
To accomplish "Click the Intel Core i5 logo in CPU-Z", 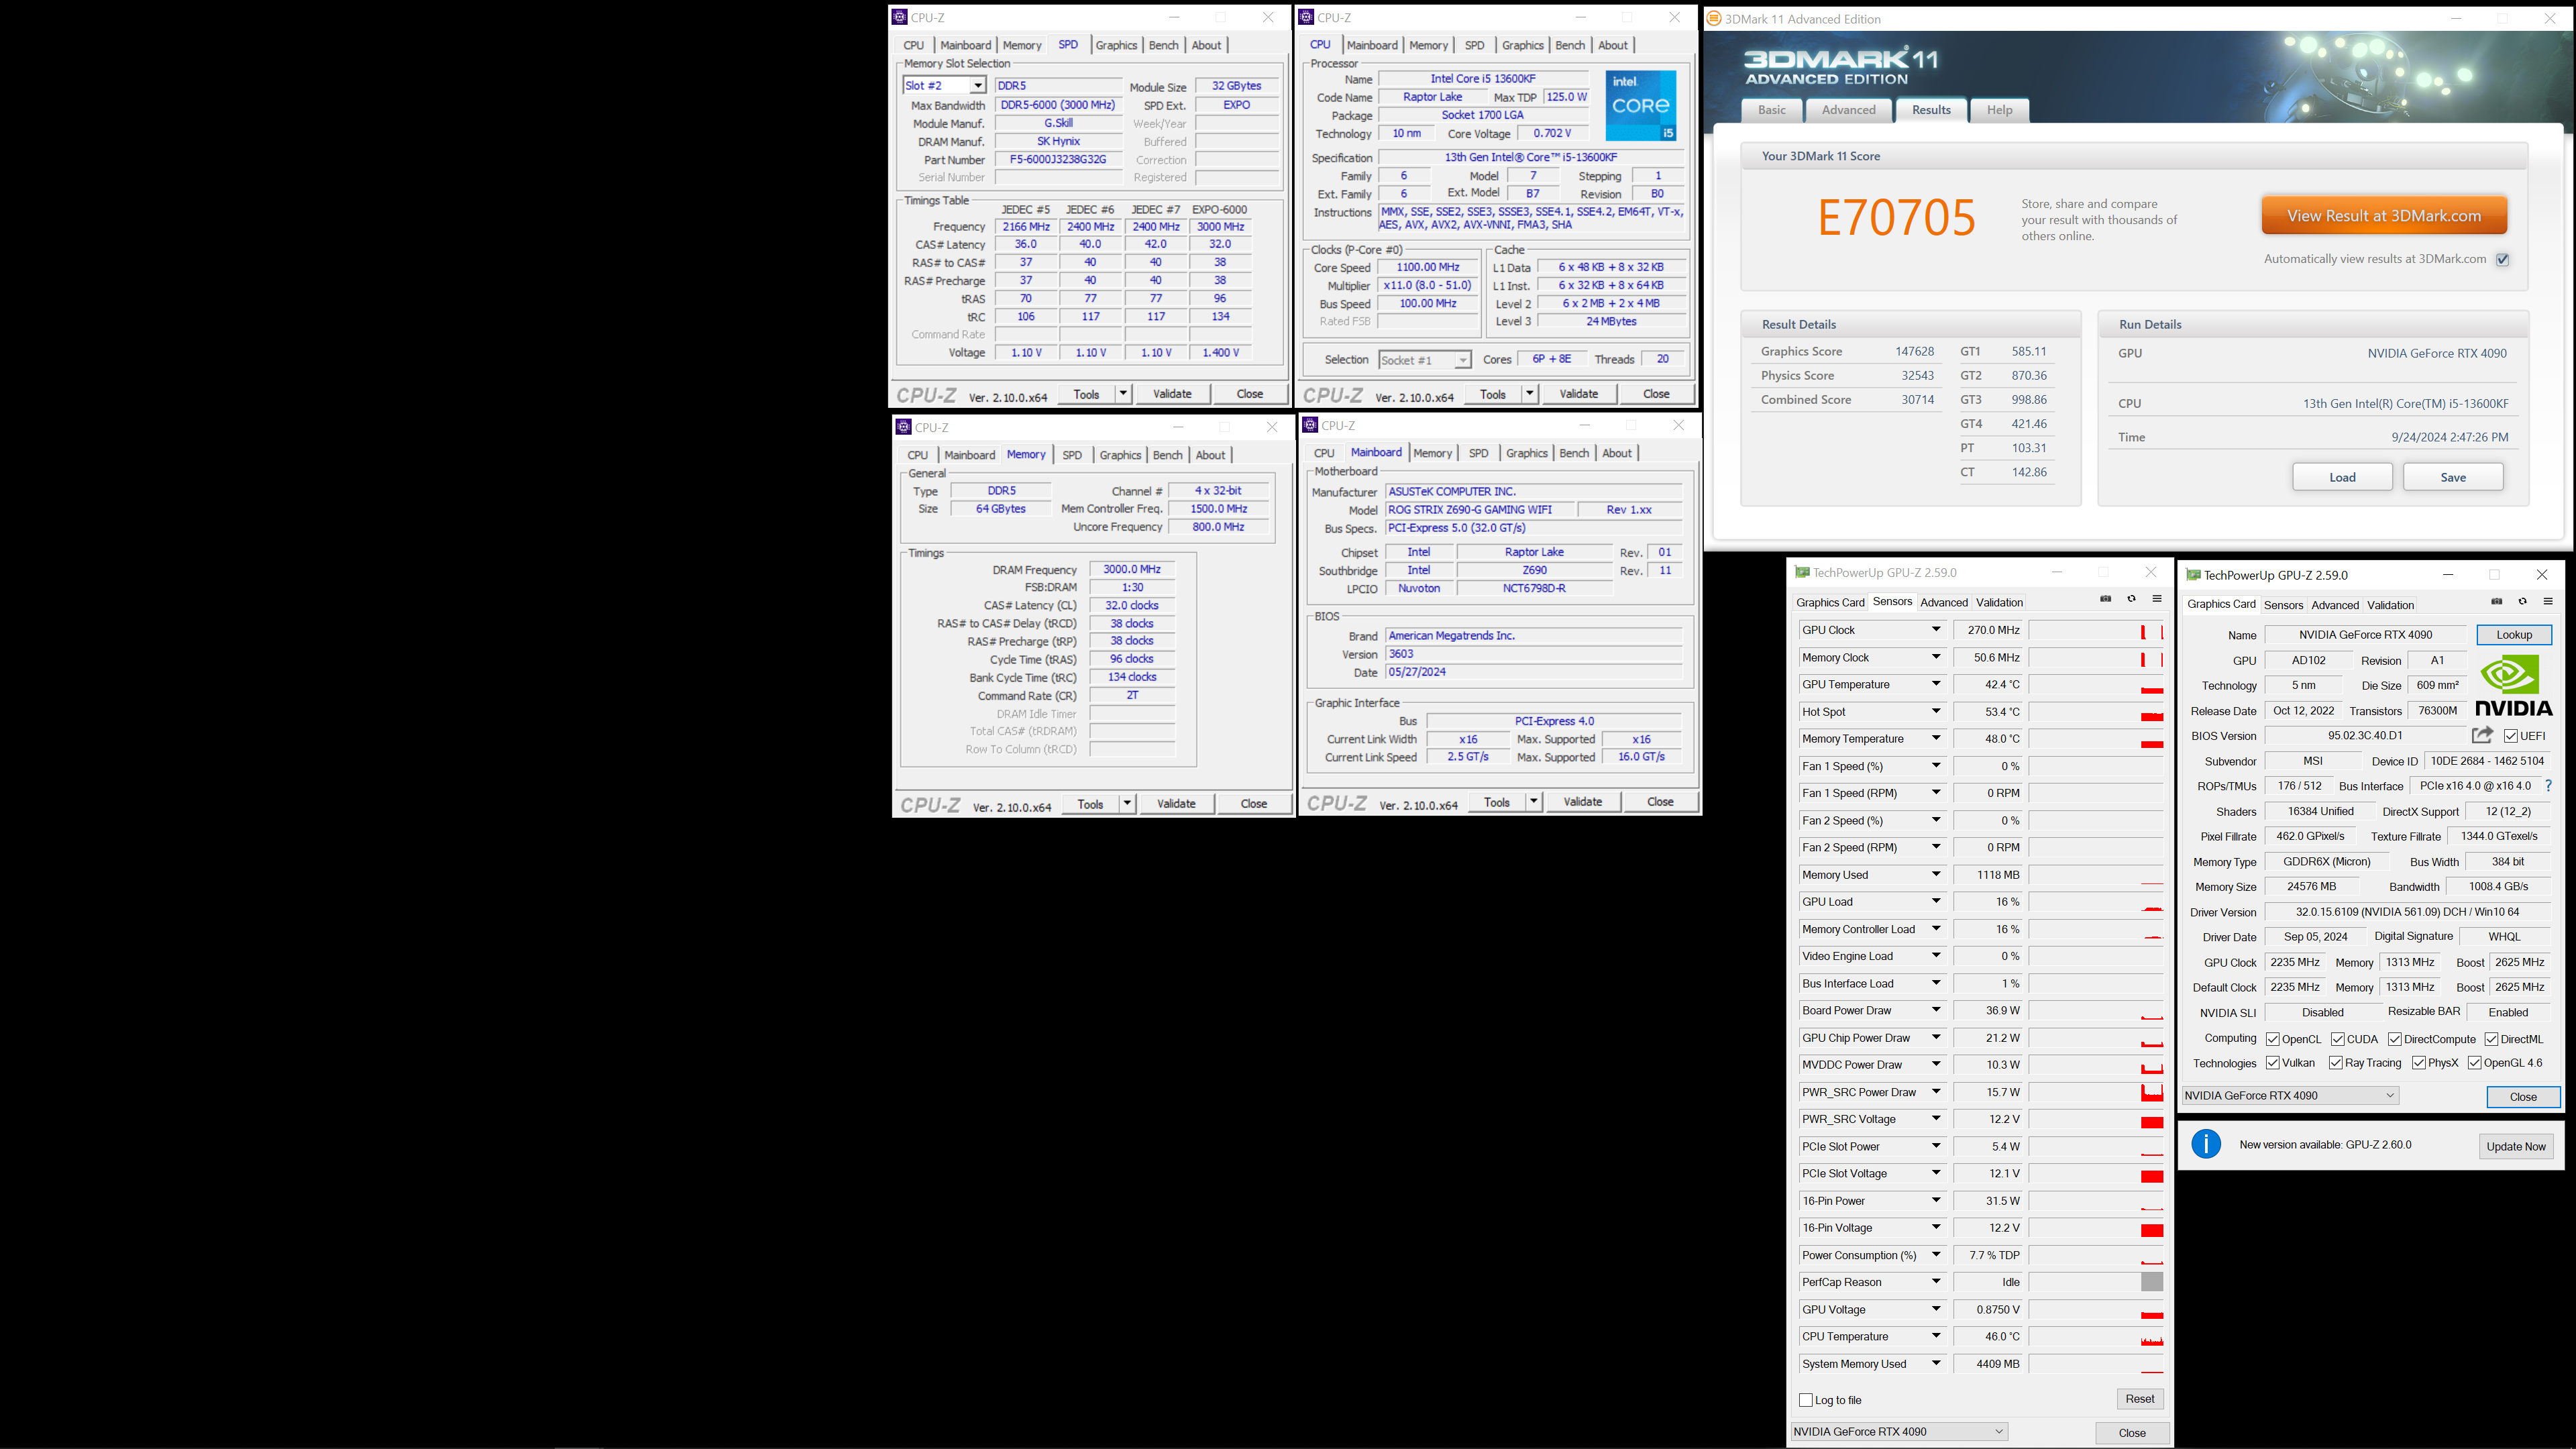I will point(1641,105).
